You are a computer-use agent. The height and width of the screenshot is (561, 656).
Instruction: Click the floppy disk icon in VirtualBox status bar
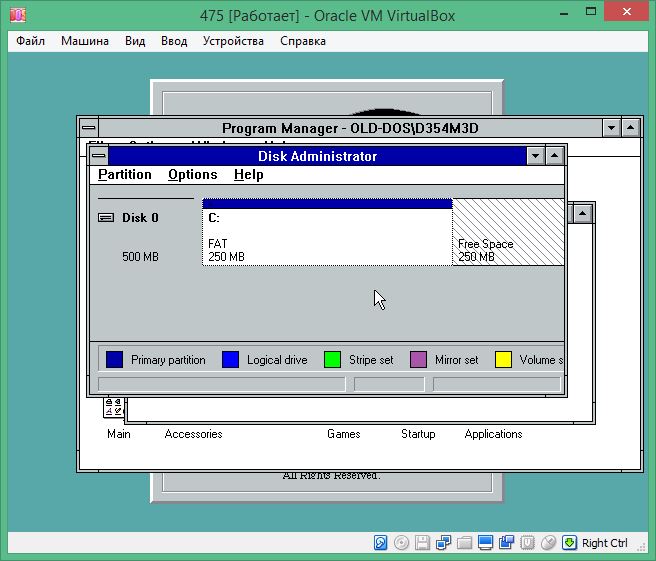tap(422, 543)
